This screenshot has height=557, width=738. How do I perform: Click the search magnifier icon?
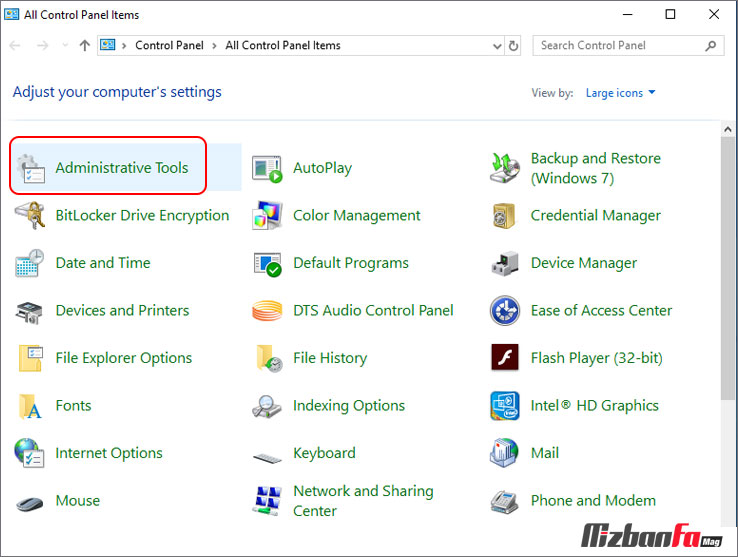[x=711, y=46]
